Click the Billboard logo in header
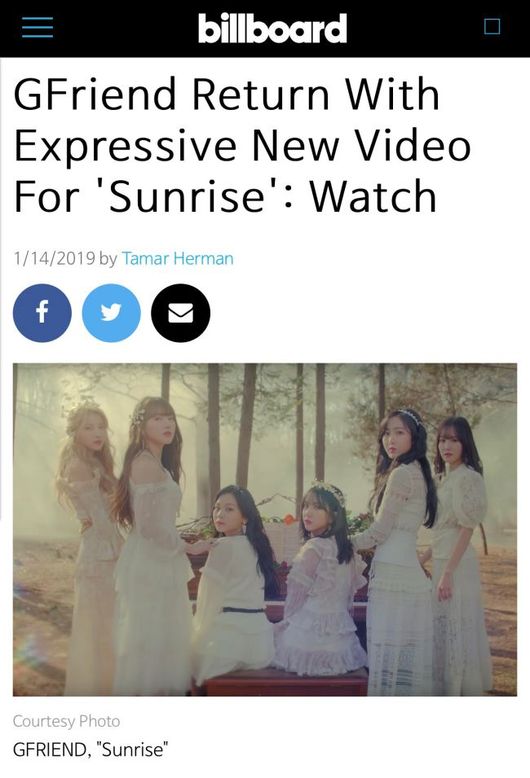530x778 pixels. 272,28
